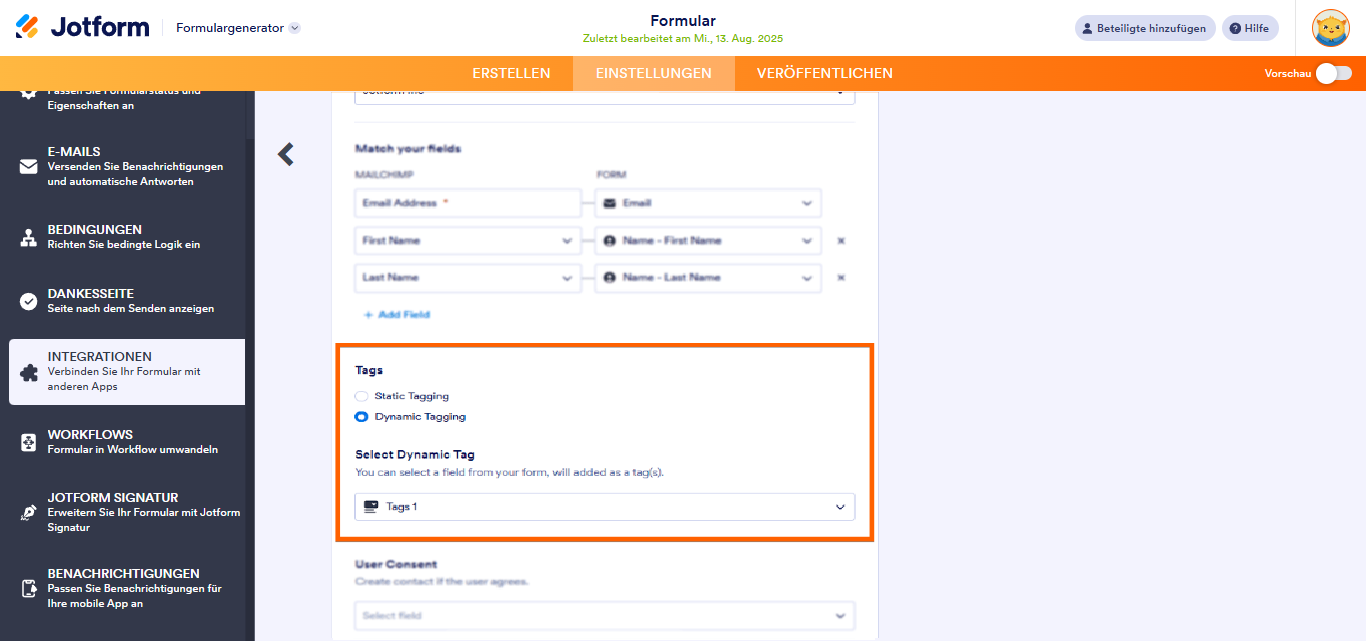Viewport: 1366px width, 641px height.
Task: Go to the Erstellen tab
Action: point(511,73)
